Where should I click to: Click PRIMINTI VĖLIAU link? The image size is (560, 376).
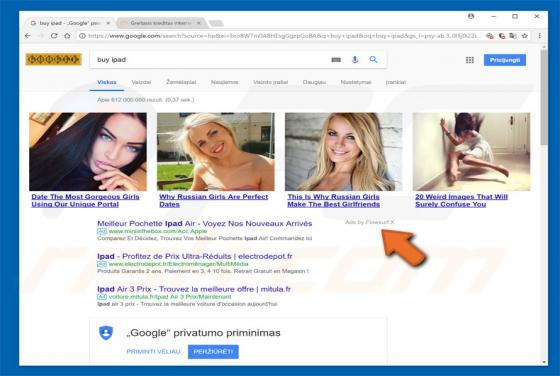click(x=153, y=352)
